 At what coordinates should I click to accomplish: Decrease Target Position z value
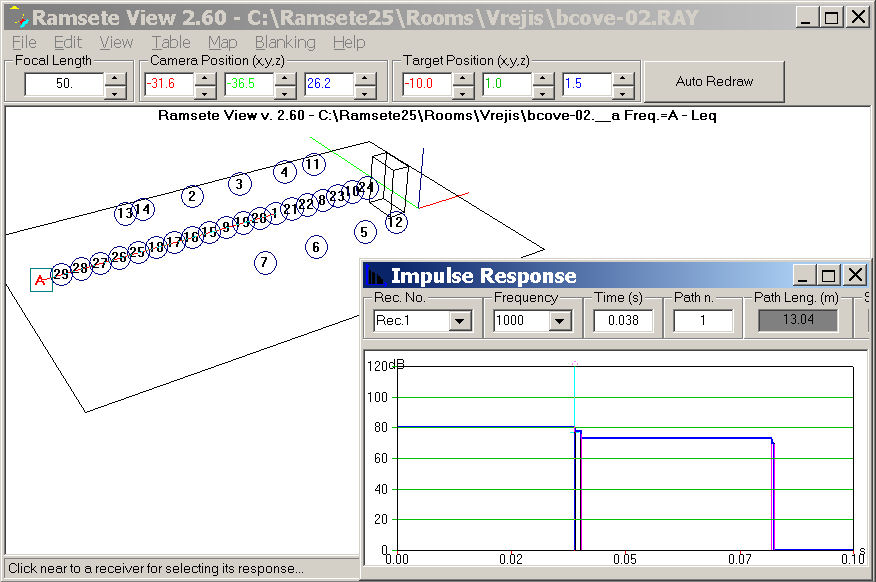(x=623, y=91)
